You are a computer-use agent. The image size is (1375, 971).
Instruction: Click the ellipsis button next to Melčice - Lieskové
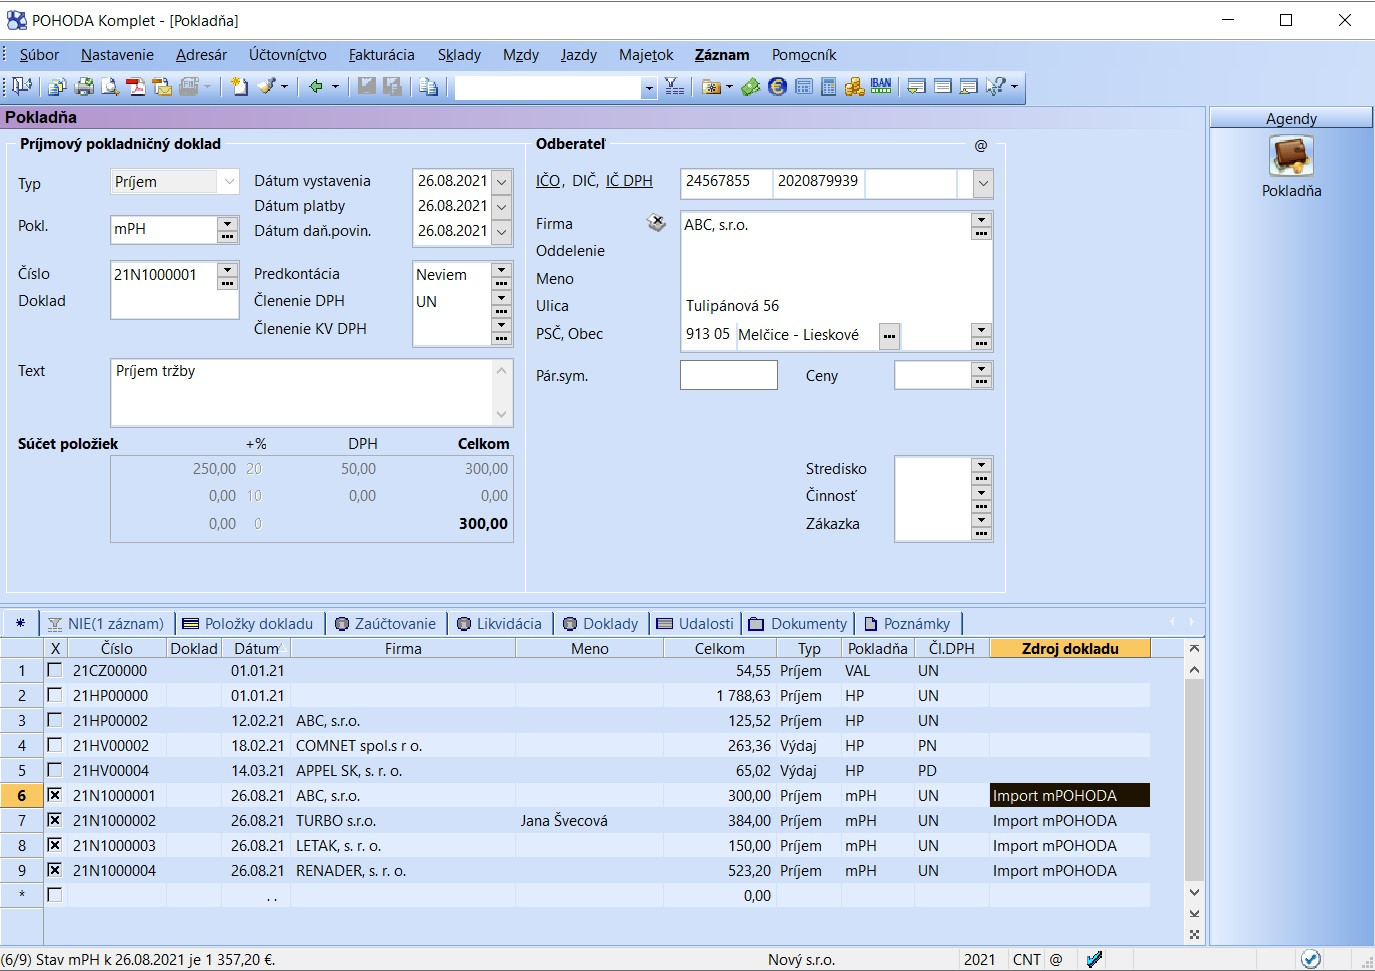[889, 336]
